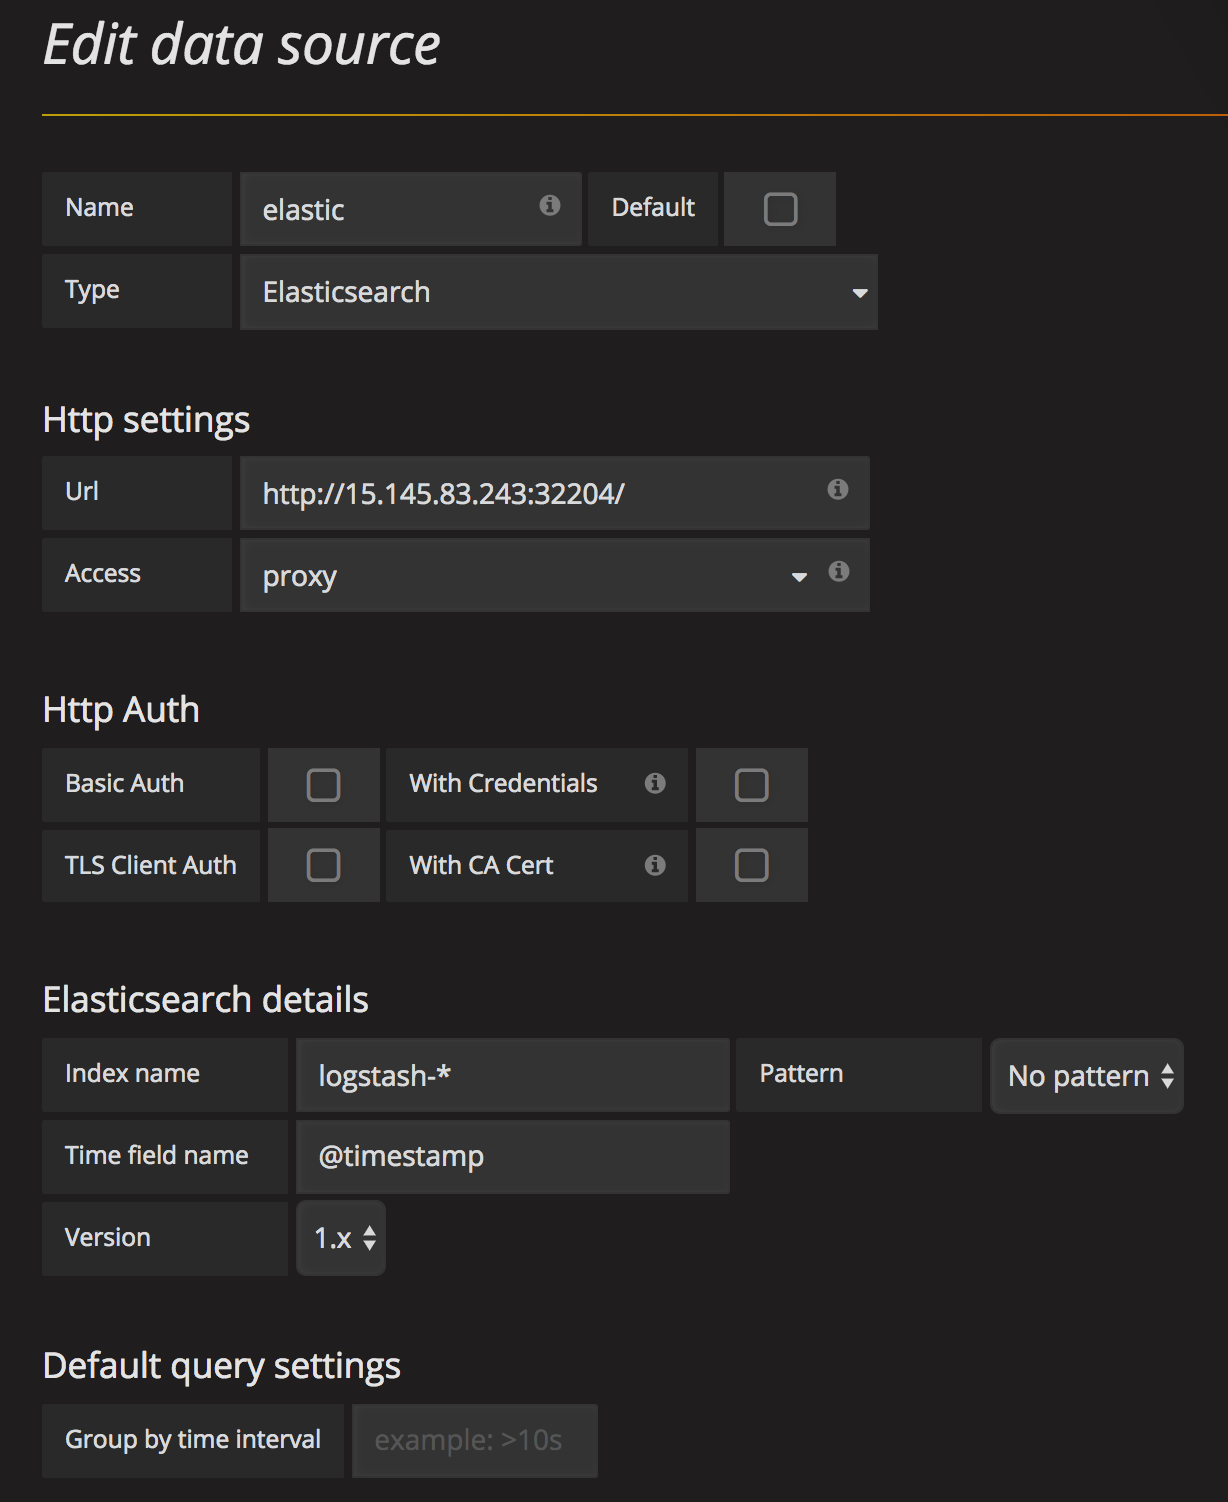Click the With Credentials label
1228x1502 pixels.
click(503, 783)
